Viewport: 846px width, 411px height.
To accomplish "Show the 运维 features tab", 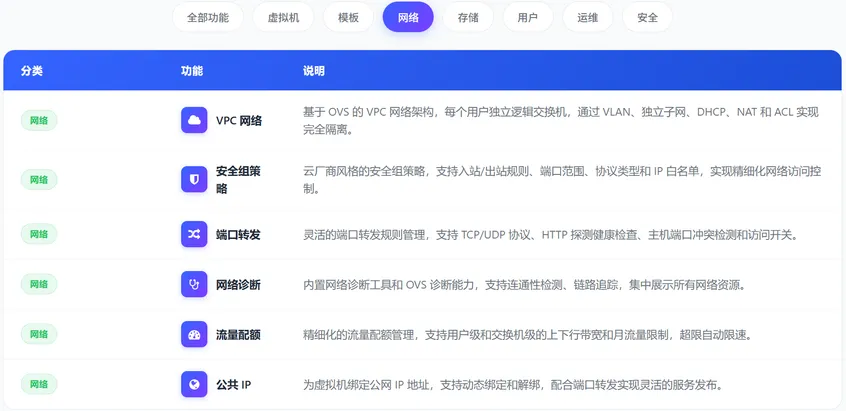I will (x=588, y=17).
